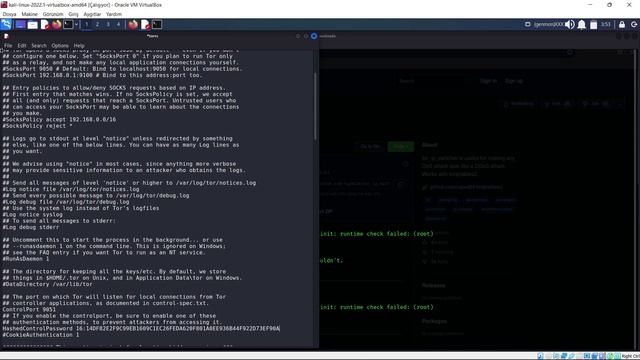Image resolution: width=640 pixels, height=360 pixels.
Task: Click the 3:53 panel clock
Action: click(x=606, y=24)
